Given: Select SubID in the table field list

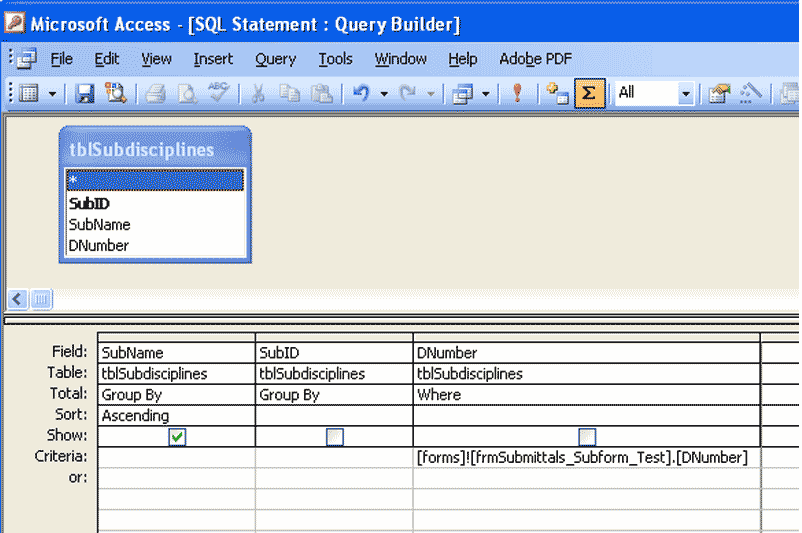Looking at the screenshot, I should click(155, 203).
